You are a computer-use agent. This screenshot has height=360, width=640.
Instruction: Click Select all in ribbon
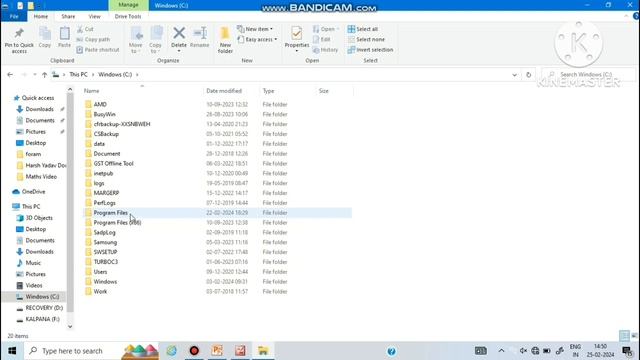point(363,29)
